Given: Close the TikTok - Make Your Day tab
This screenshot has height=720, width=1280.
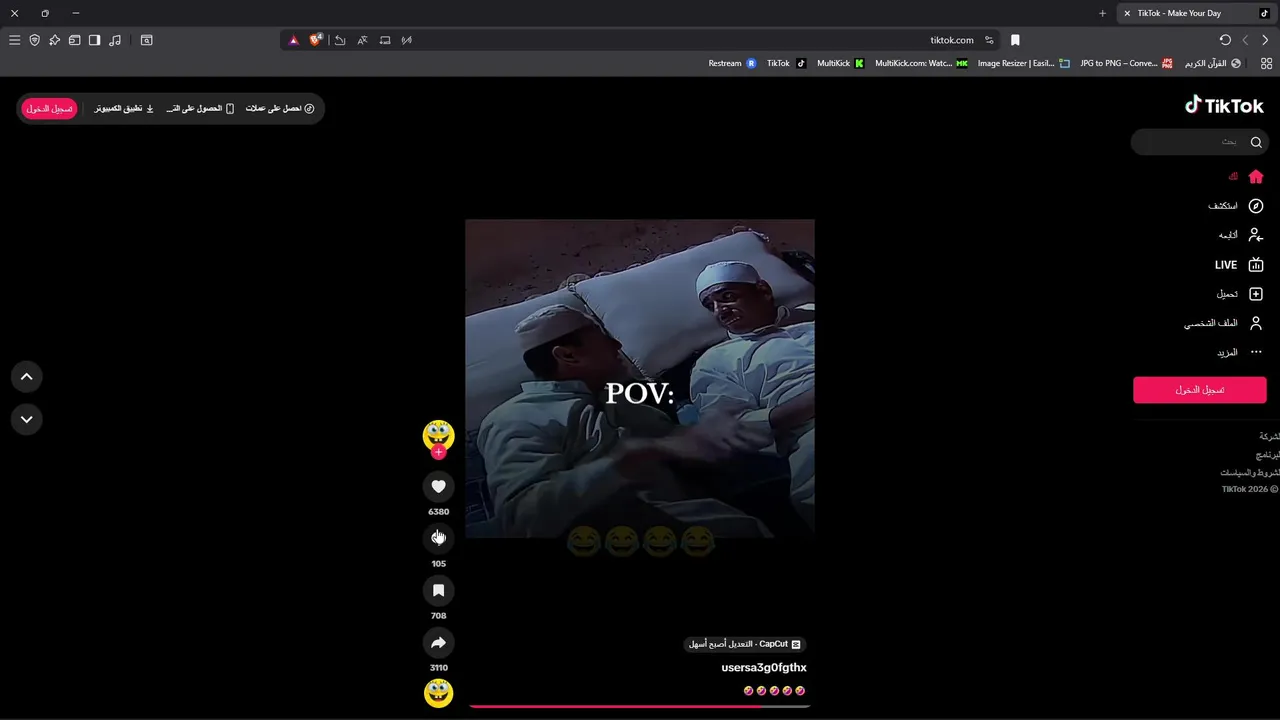Looking at the screenshot, I should [x=1127, y=13].
